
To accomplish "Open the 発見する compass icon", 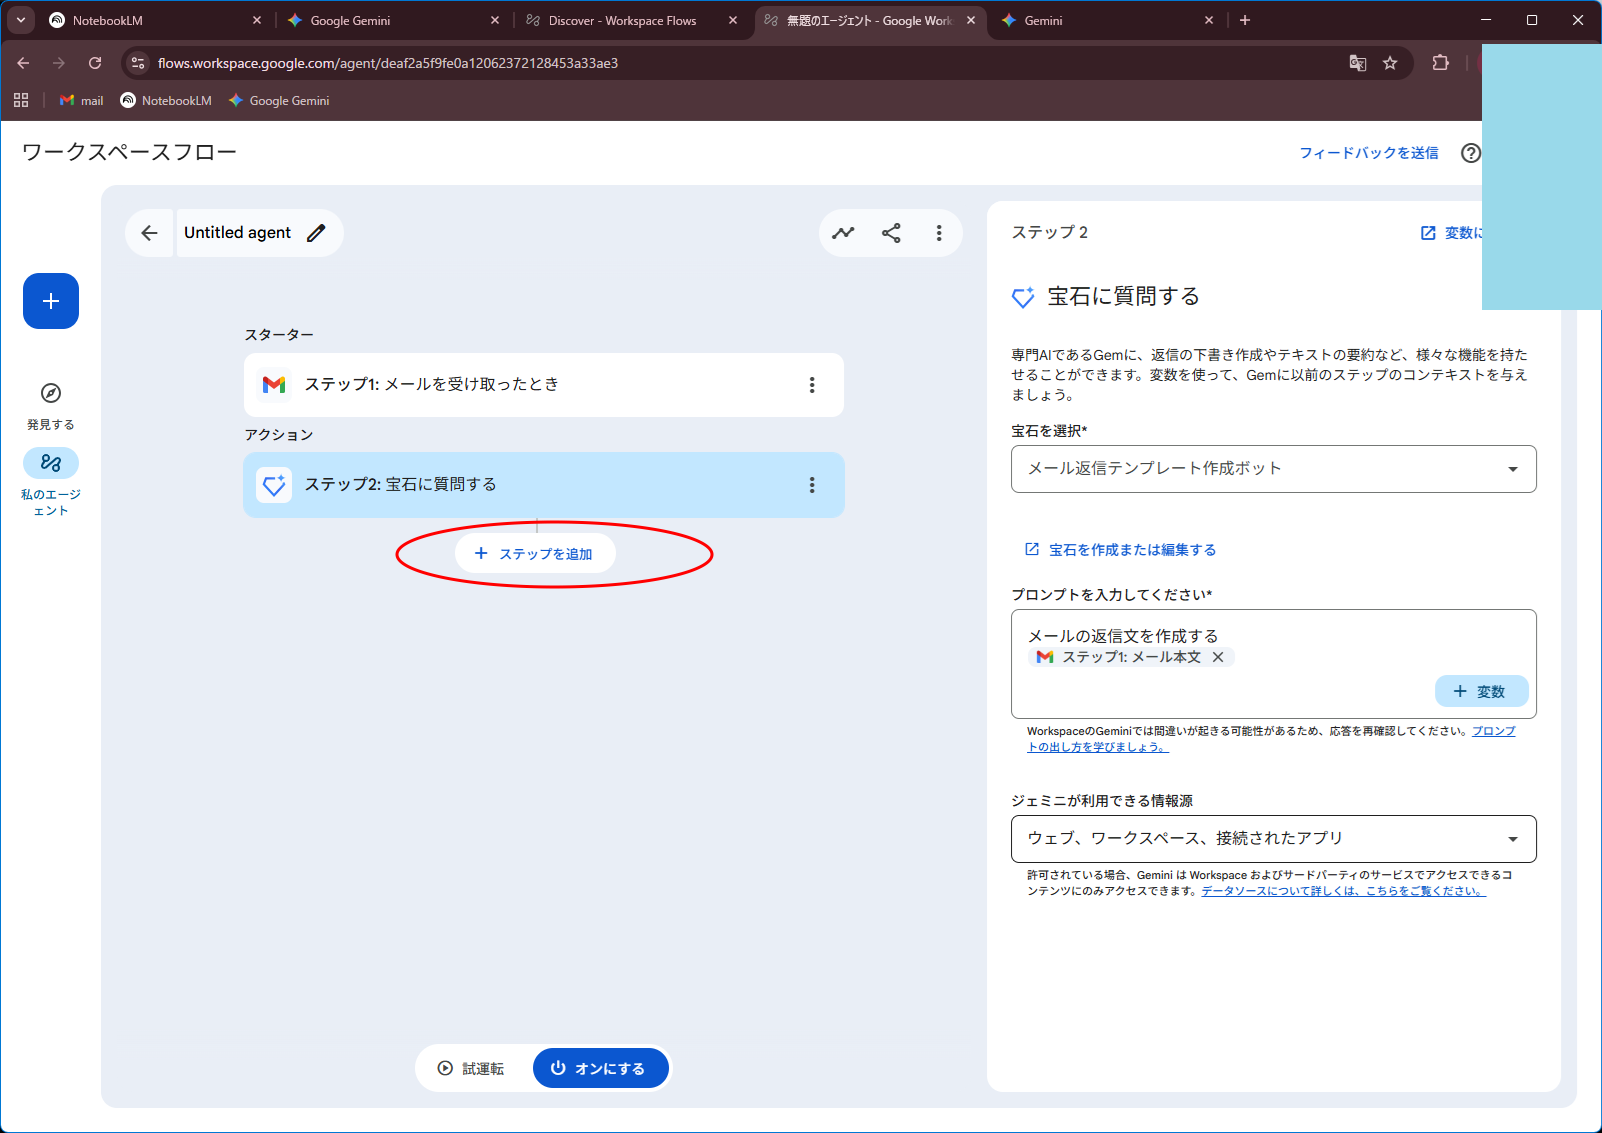I will click(51, 393).
